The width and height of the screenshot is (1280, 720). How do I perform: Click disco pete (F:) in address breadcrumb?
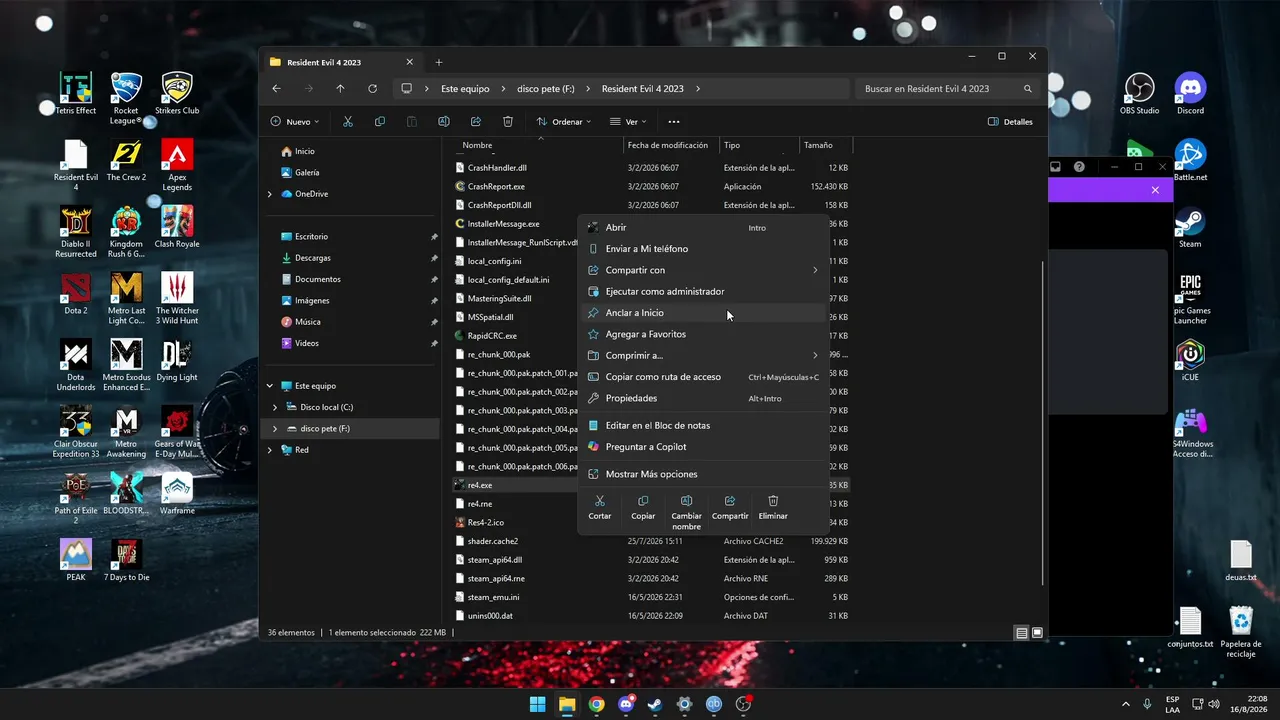(546, 88)
